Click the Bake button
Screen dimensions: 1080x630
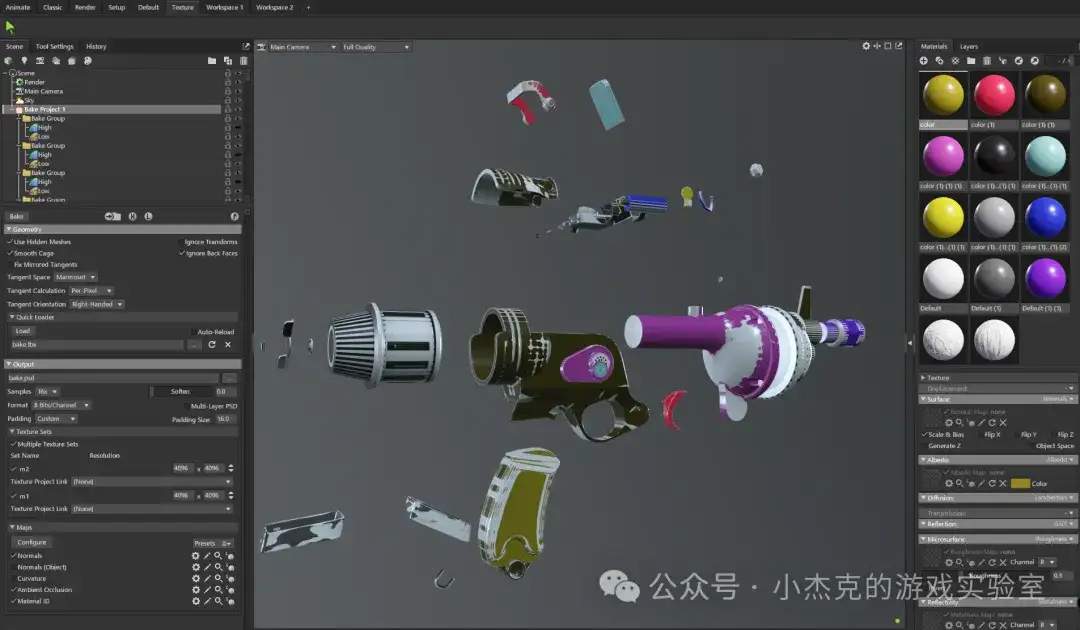point(16,216)
